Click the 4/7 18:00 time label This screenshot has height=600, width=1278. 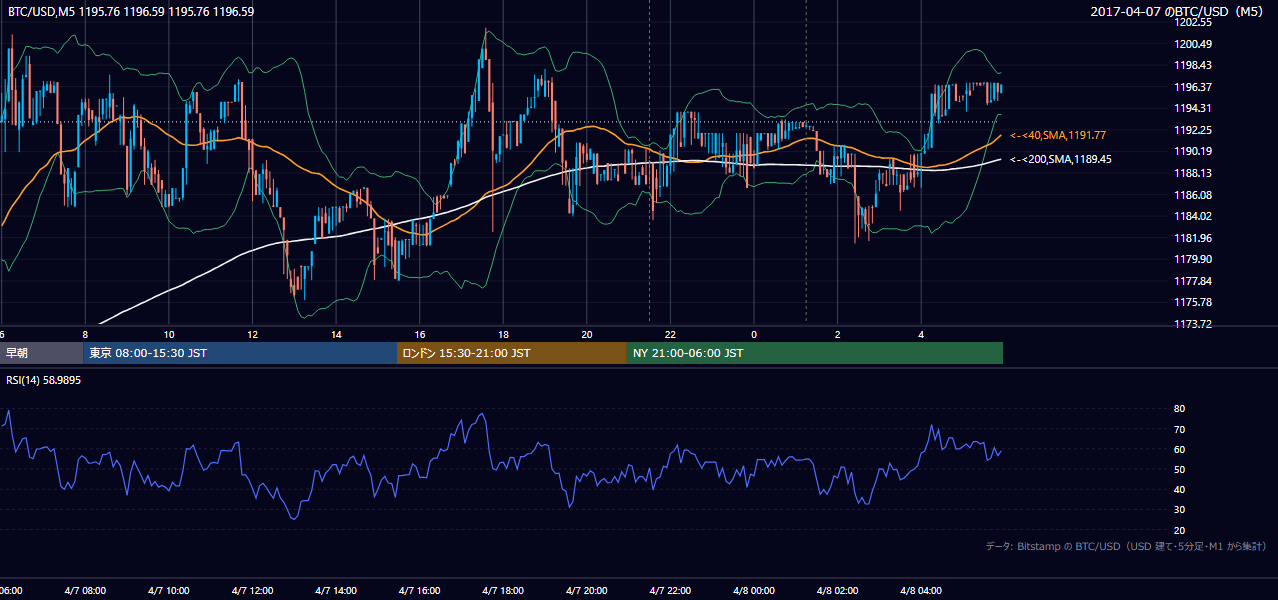(x=504, y=591)
